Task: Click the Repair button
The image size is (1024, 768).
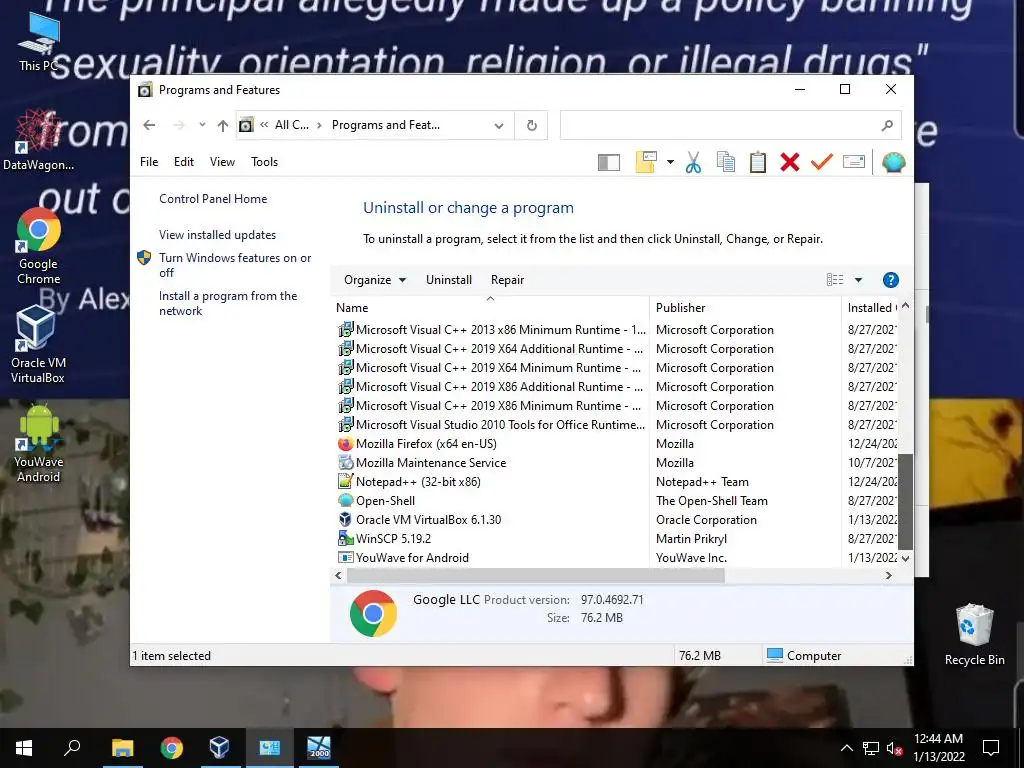Action: point(507,280)
